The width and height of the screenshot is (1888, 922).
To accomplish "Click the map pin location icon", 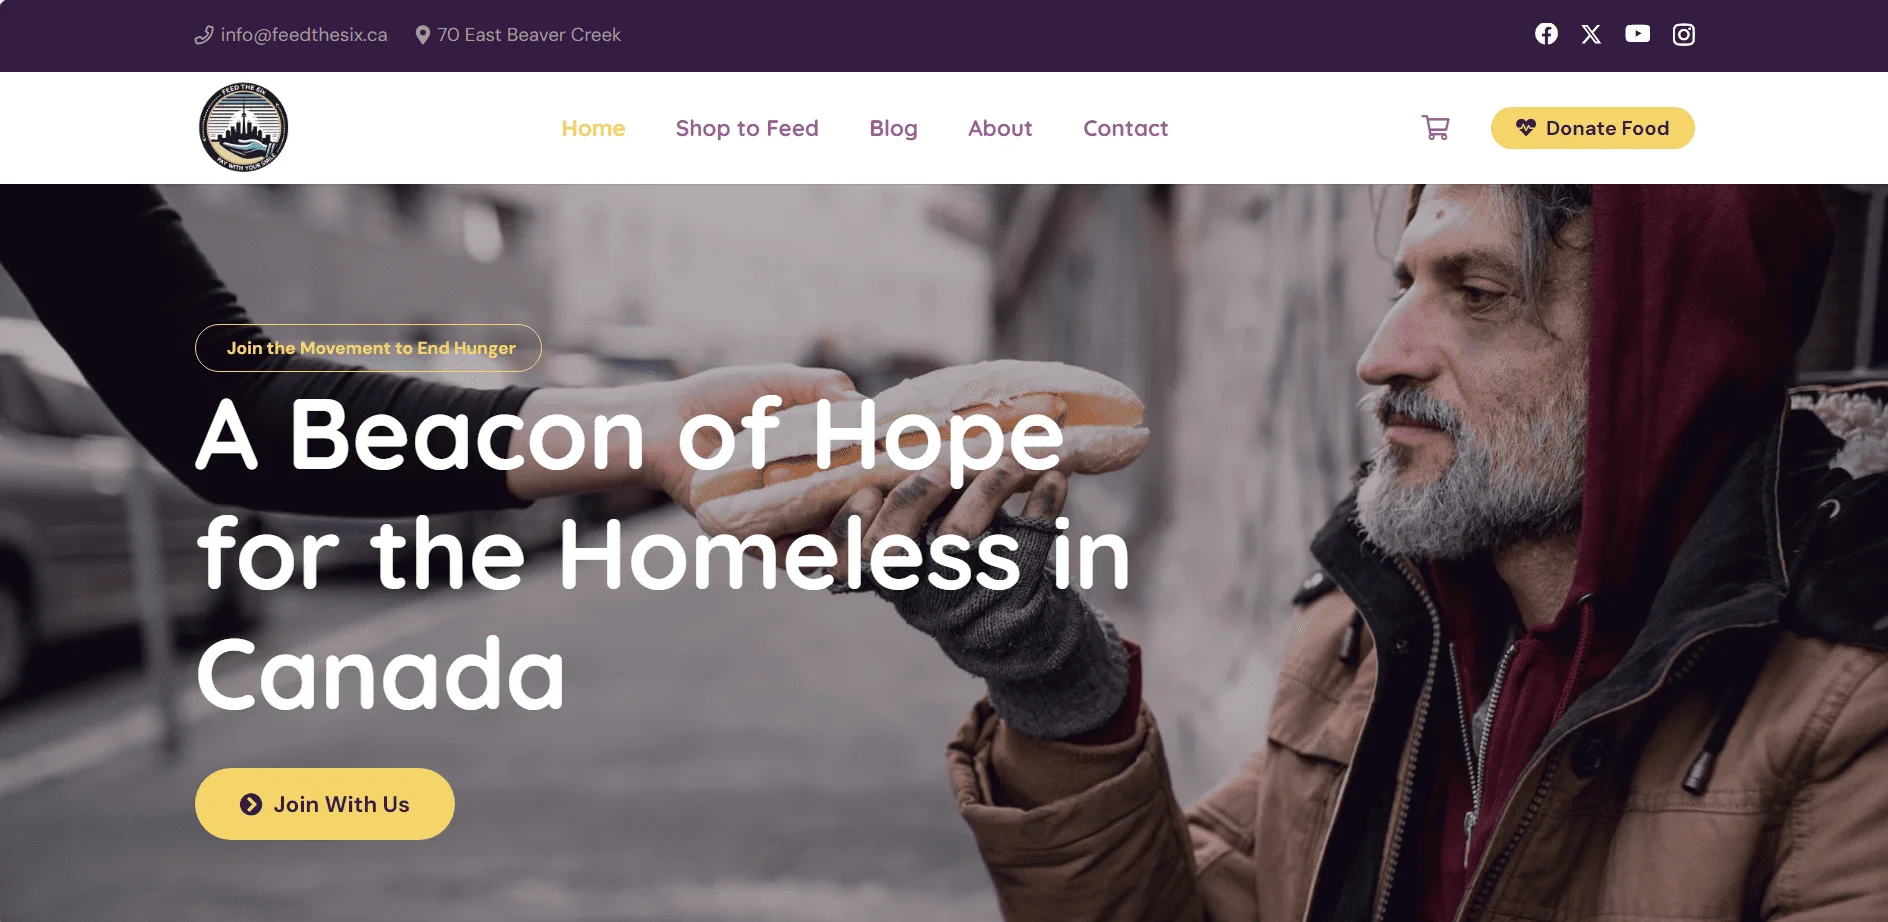I will [423, 35].
